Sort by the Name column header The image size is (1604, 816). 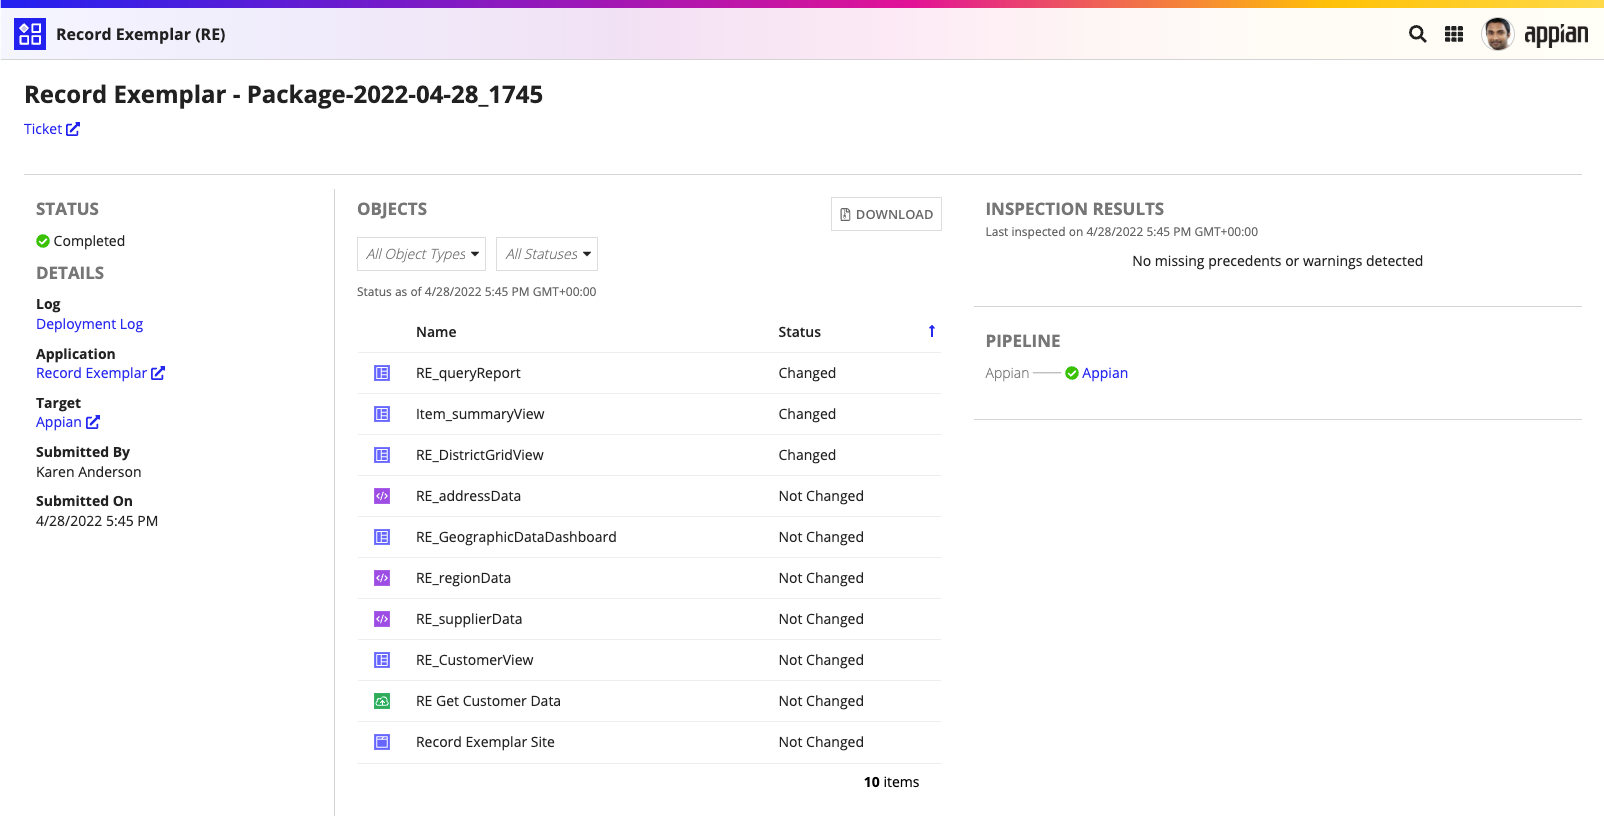pyautogui.click(x=436, y=332)
